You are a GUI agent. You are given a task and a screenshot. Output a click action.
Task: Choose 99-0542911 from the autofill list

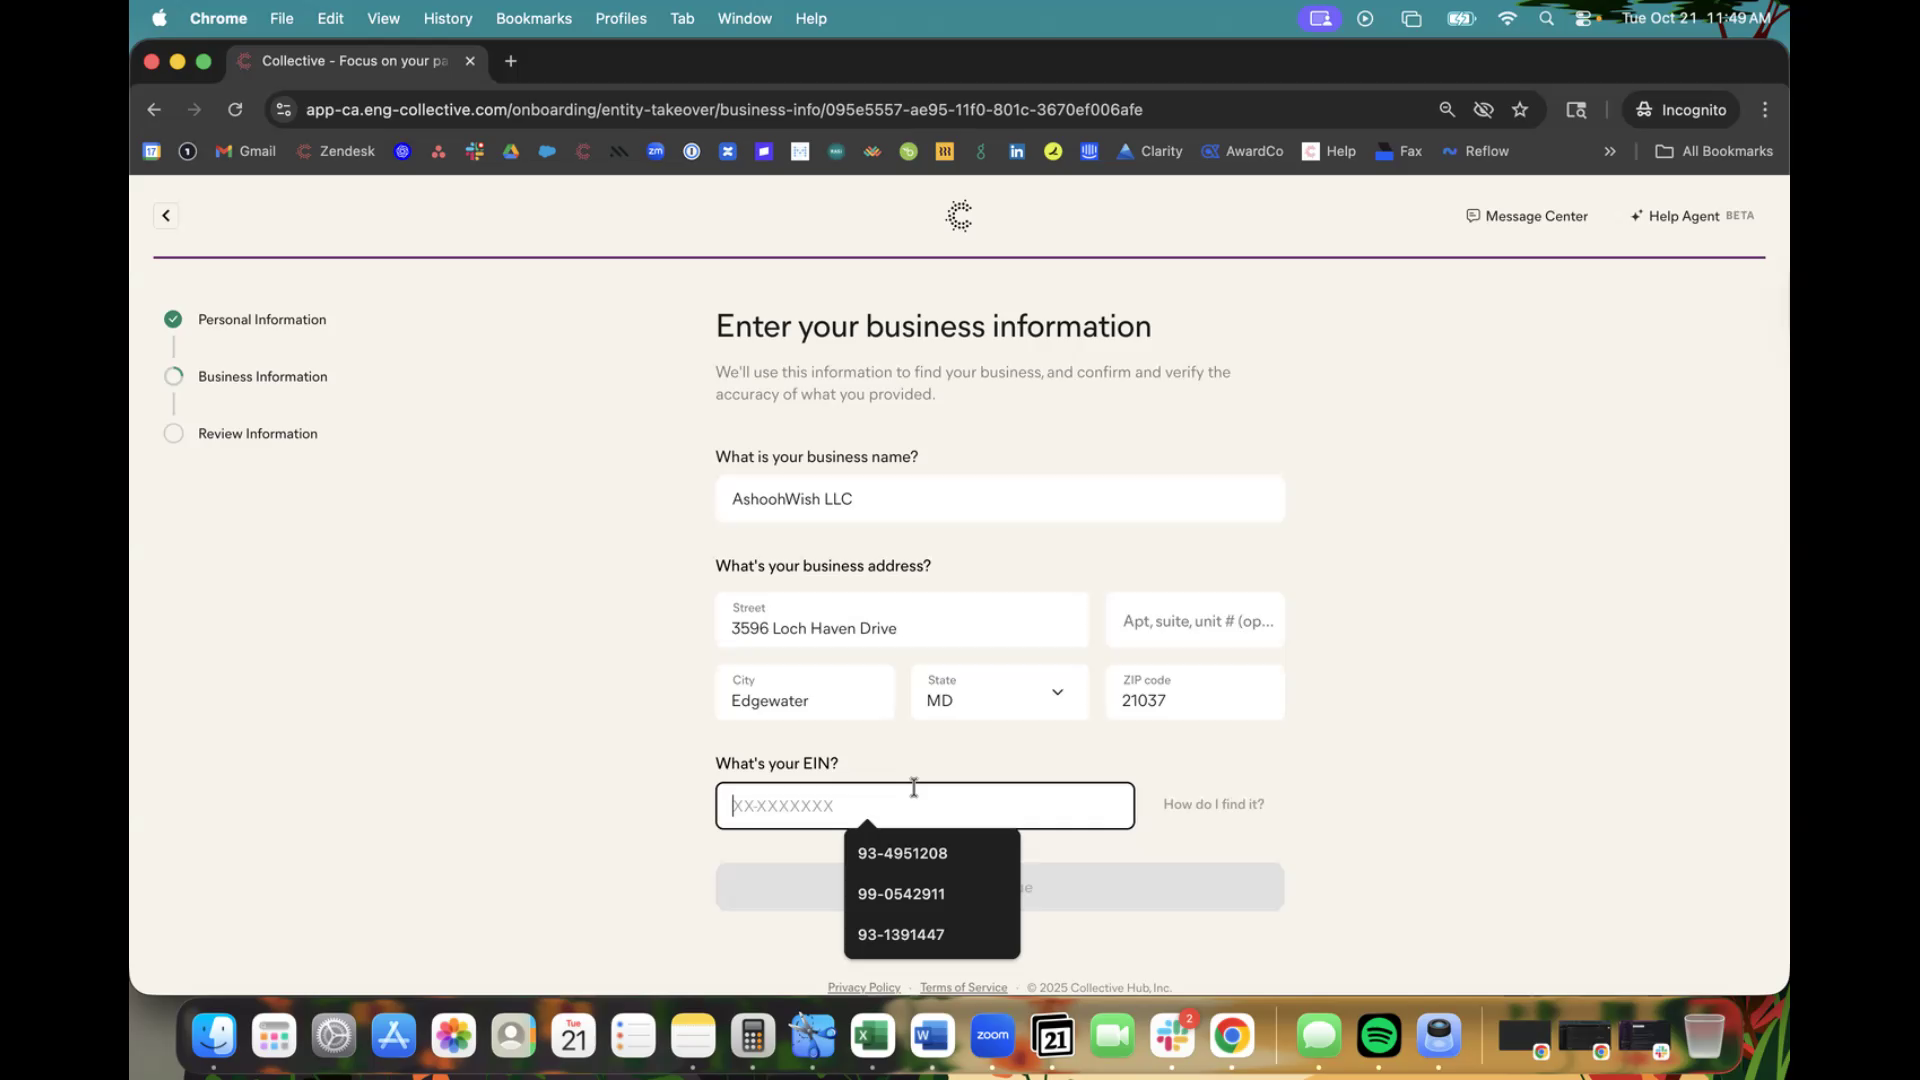(x=901, y=894)
